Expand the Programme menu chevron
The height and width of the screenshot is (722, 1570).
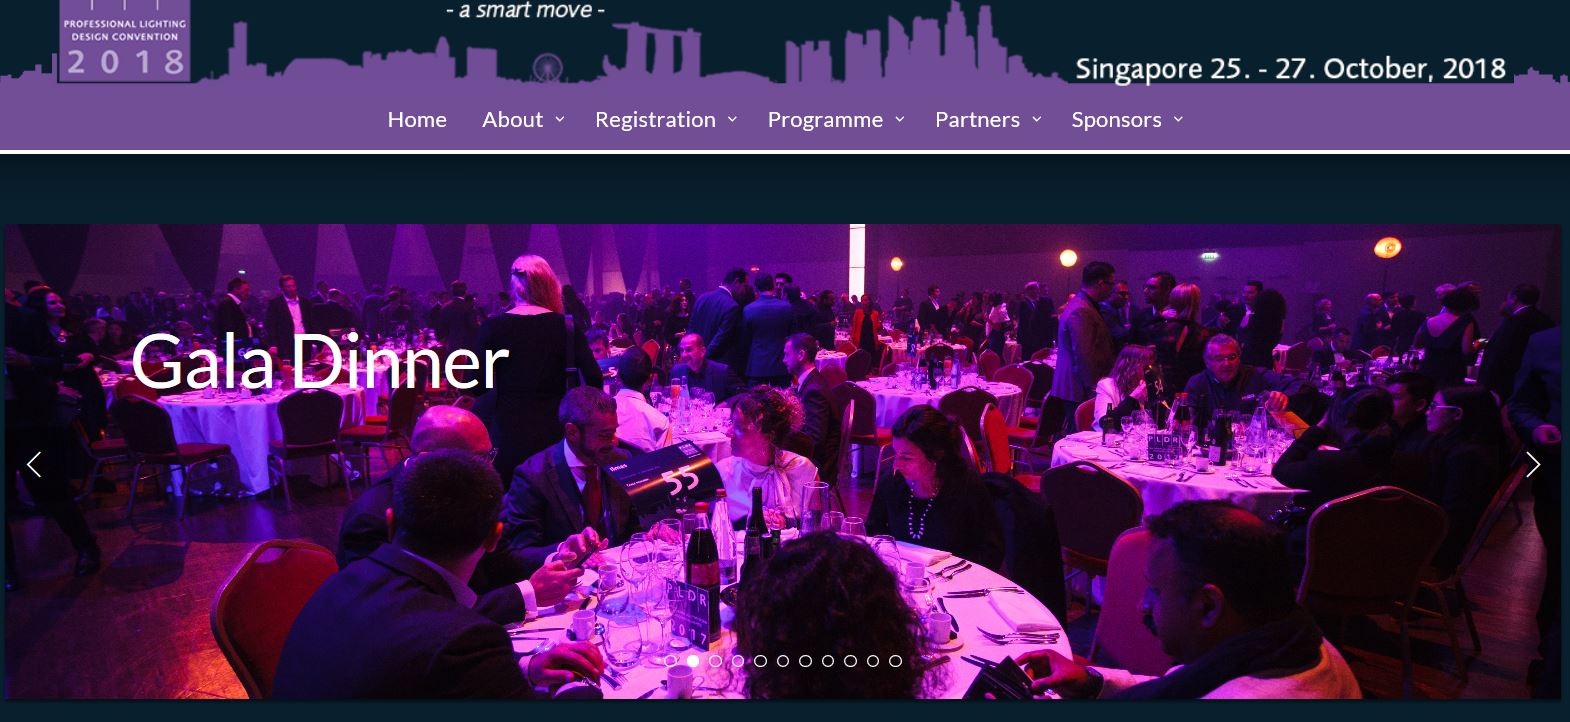(899, 119)
